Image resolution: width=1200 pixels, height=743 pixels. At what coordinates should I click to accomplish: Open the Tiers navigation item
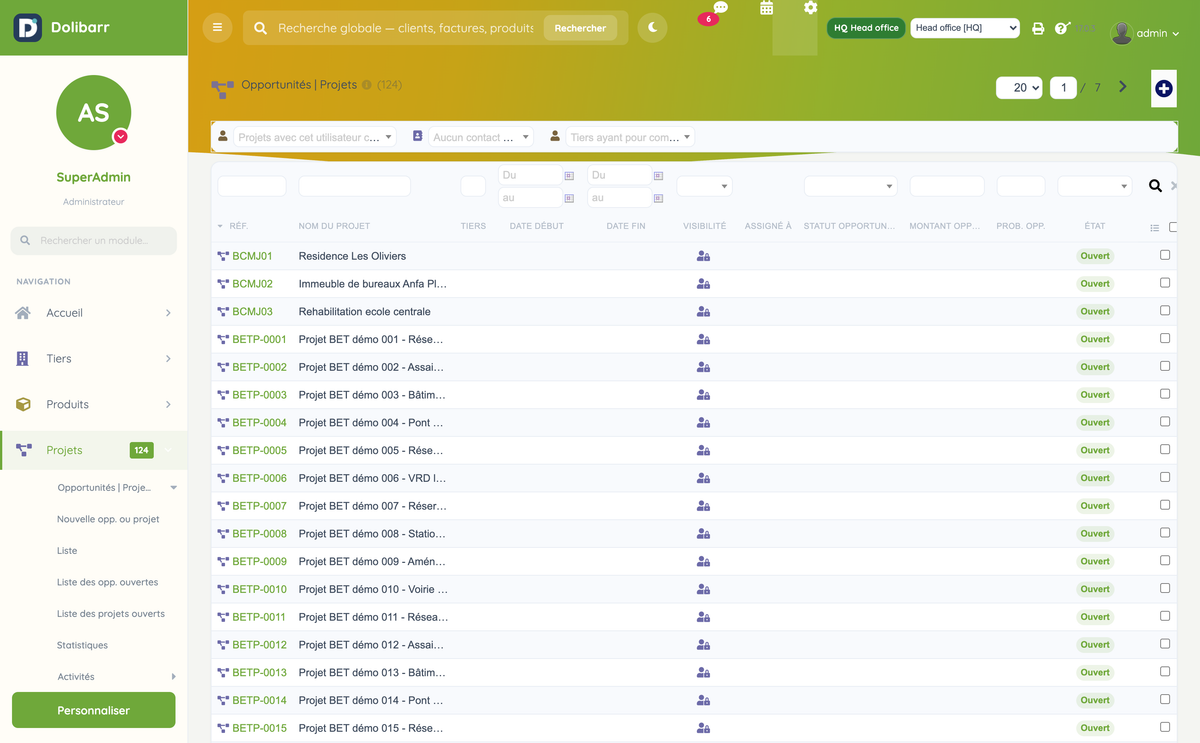pos(93,359)
